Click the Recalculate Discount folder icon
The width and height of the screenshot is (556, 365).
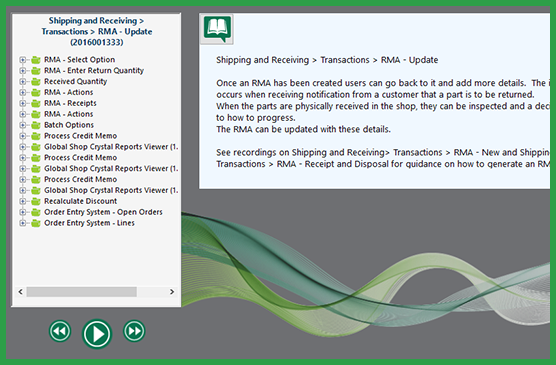pos(35,201)
